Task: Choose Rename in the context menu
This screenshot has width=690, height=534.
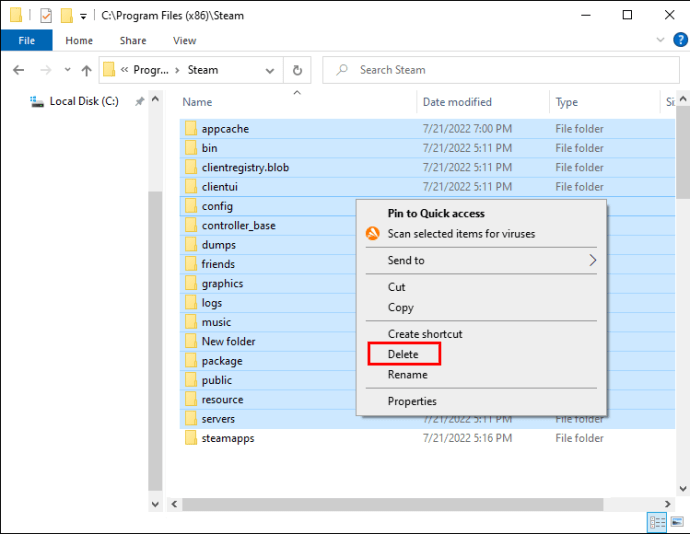Action: pyautogui.click(x=407, y=375)
